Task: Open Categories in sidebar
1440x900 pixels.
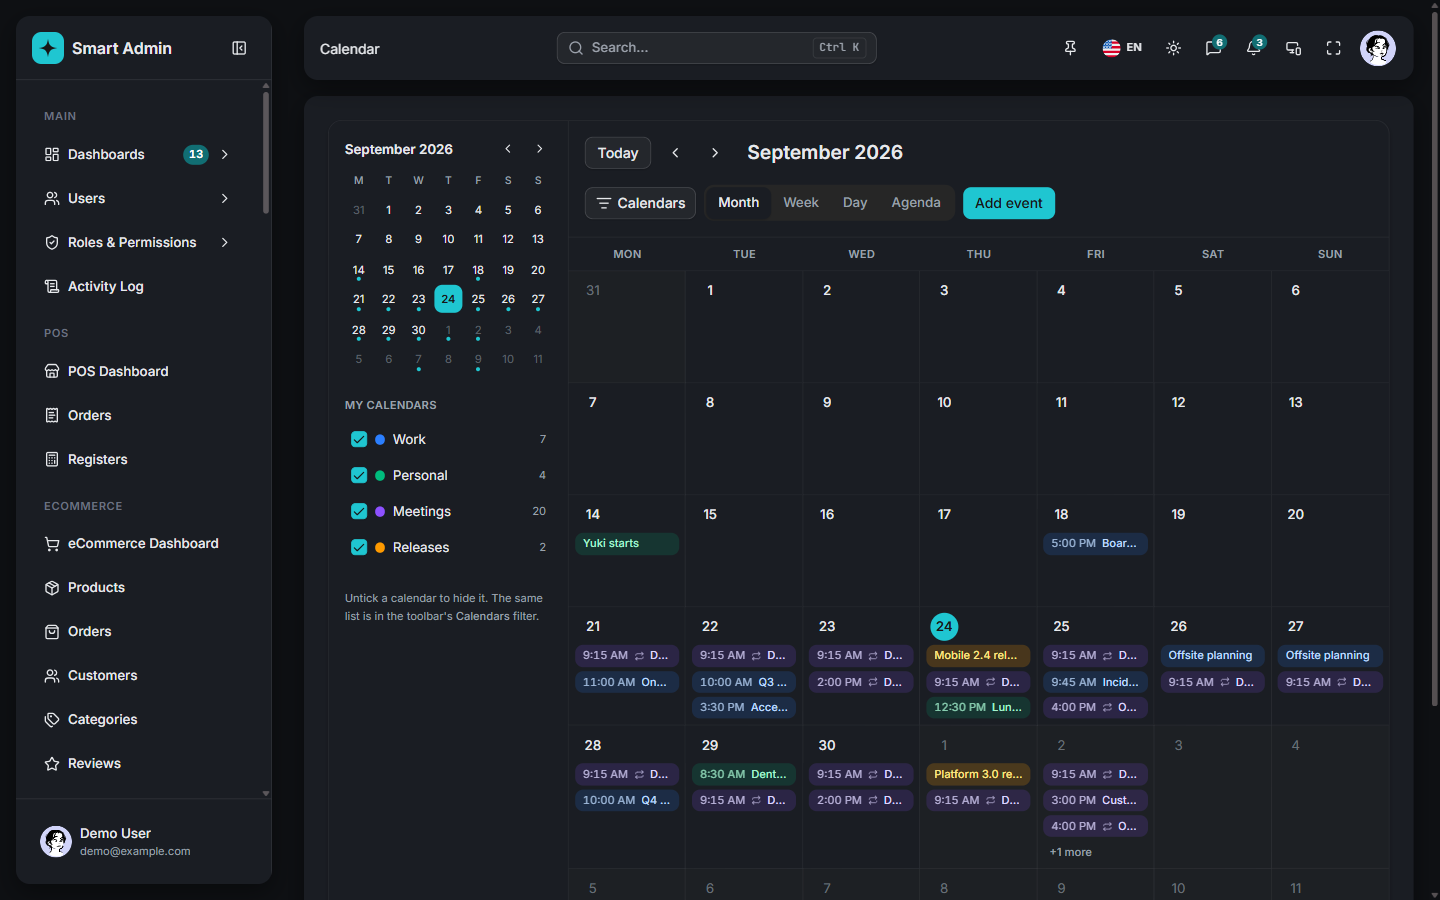Action: pos(144,719)
